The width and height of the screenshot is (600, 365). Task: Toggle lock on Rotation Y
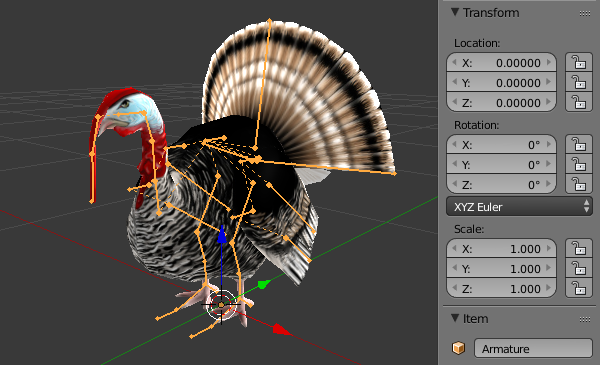click(579, 164)
